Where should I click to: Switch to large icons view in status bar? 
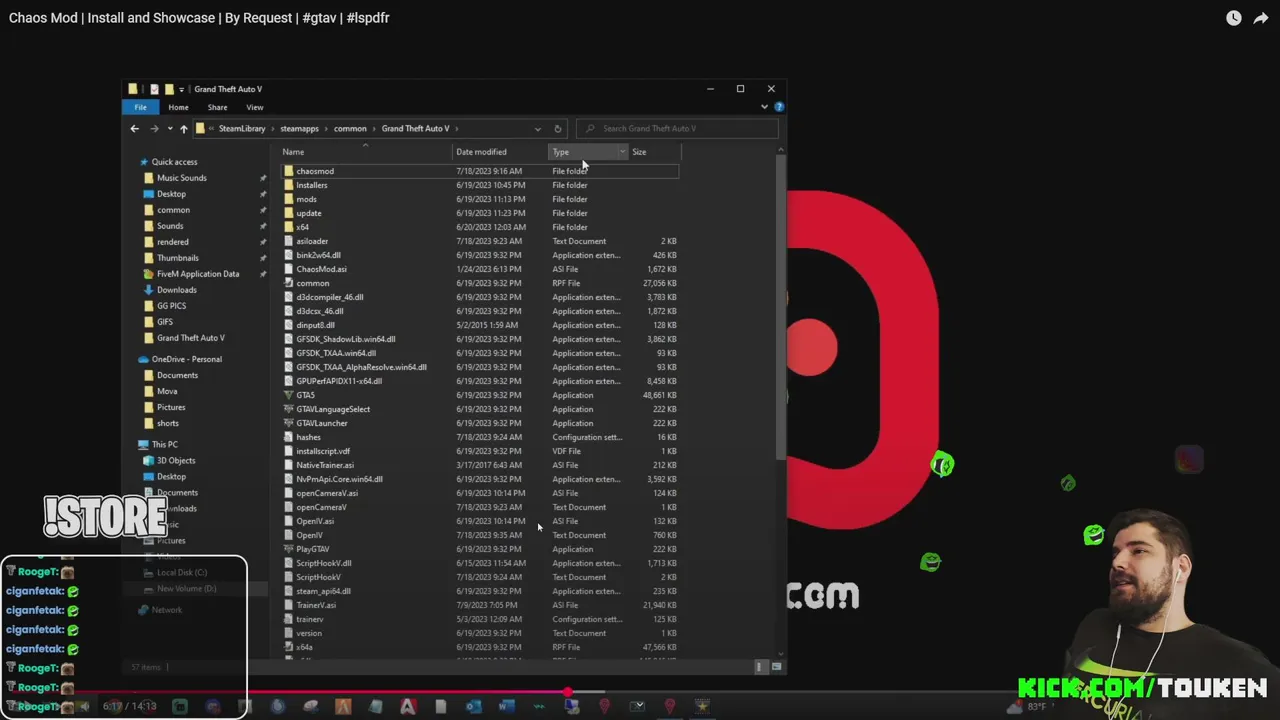click(x=776, y=666)
